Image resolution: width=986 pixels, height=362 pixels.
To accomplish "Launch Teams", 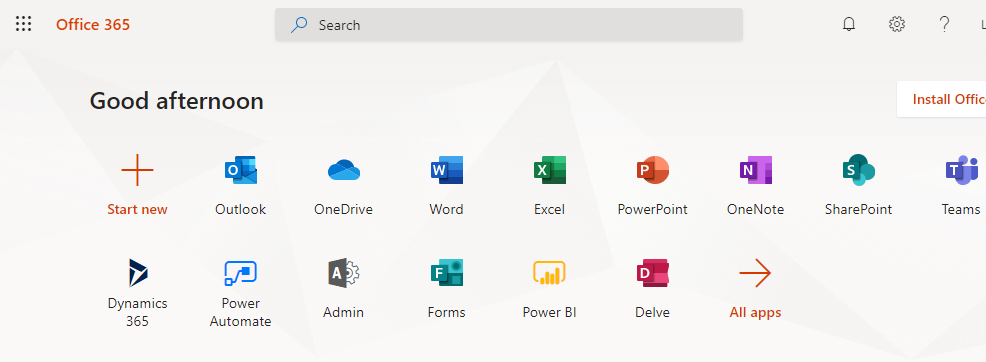I will (961, 170).
